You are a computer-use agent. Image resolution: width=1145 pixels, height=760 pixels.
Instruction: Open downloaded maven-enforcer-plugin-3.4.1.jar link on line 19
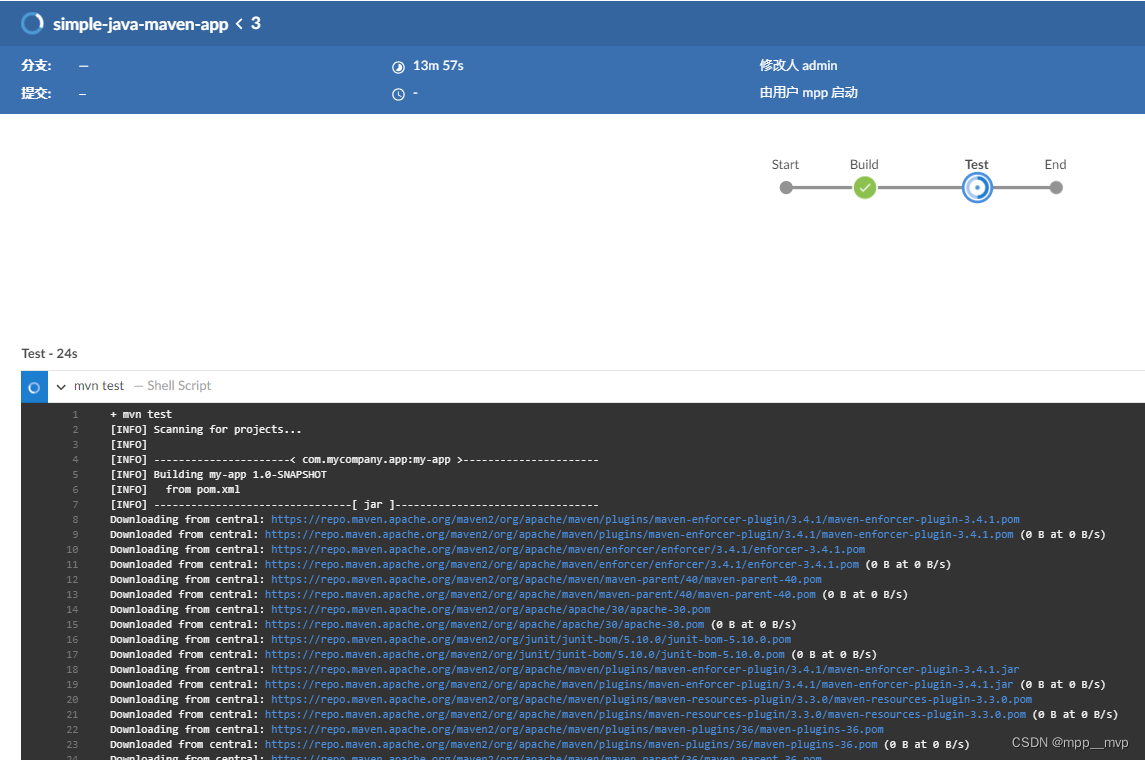[x=639, y=684]
